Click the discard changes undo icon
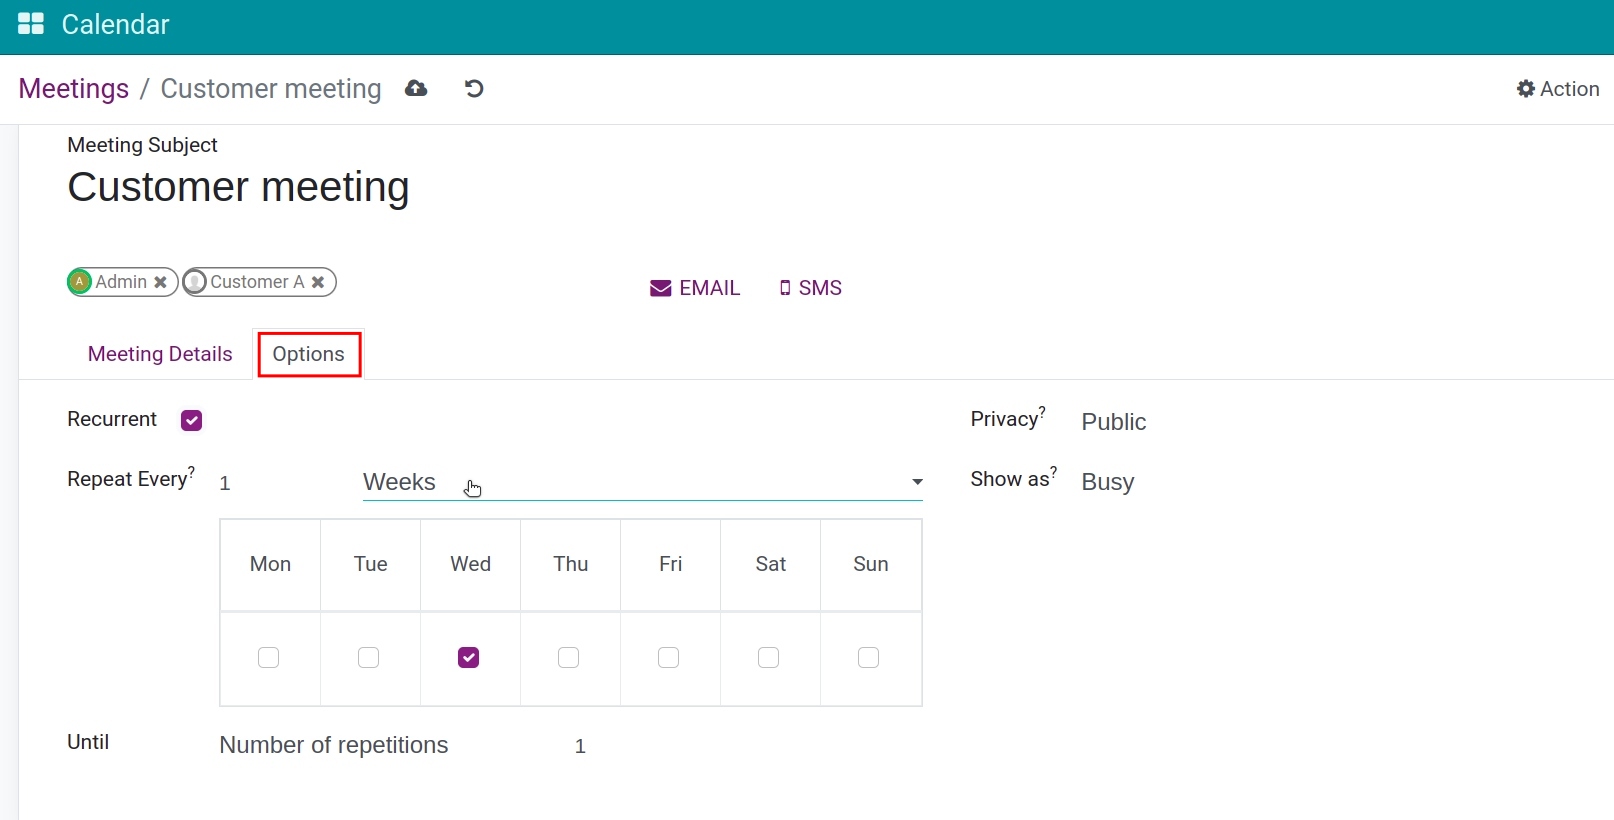1614x820 pixels. tap(474, 89)
